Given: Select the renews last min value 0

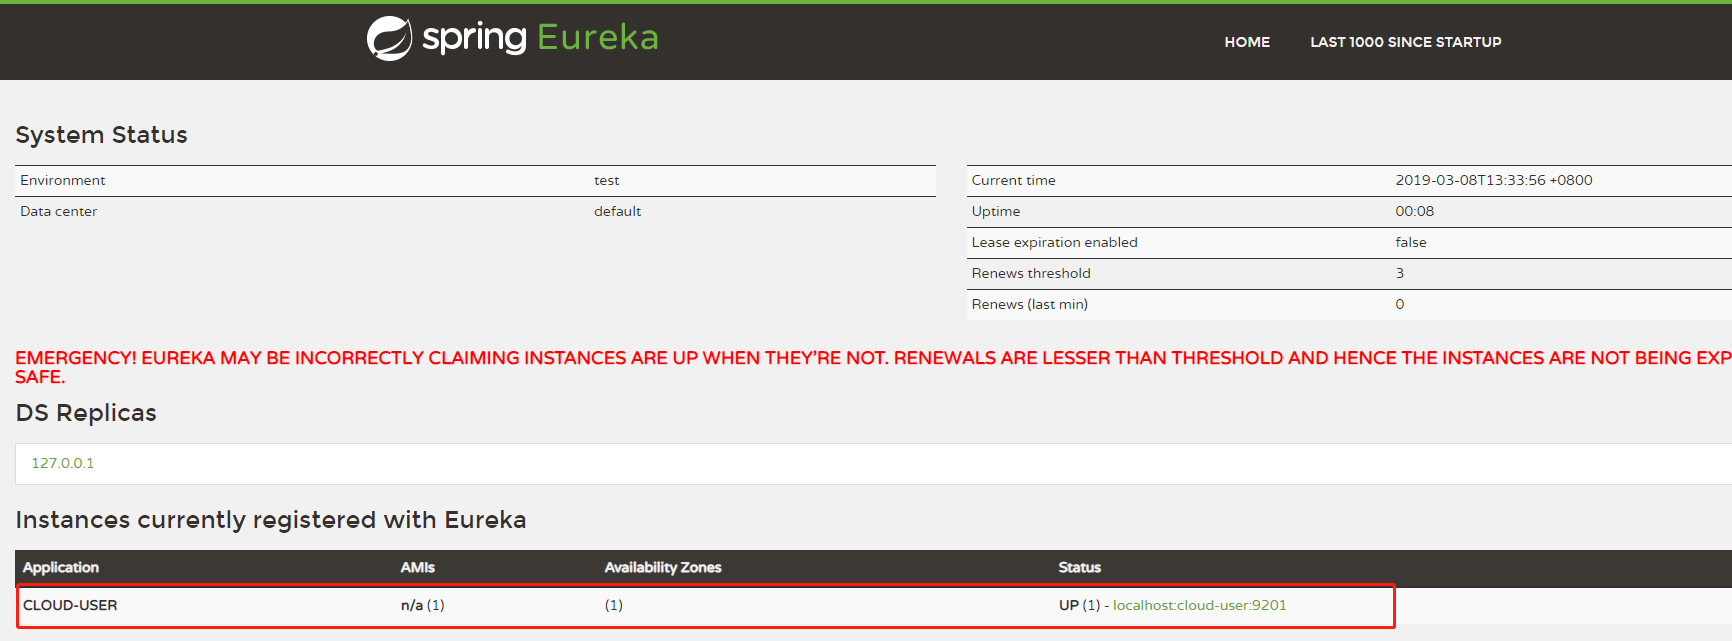Looking at the screenshot, I should (x=1400, y=304).
